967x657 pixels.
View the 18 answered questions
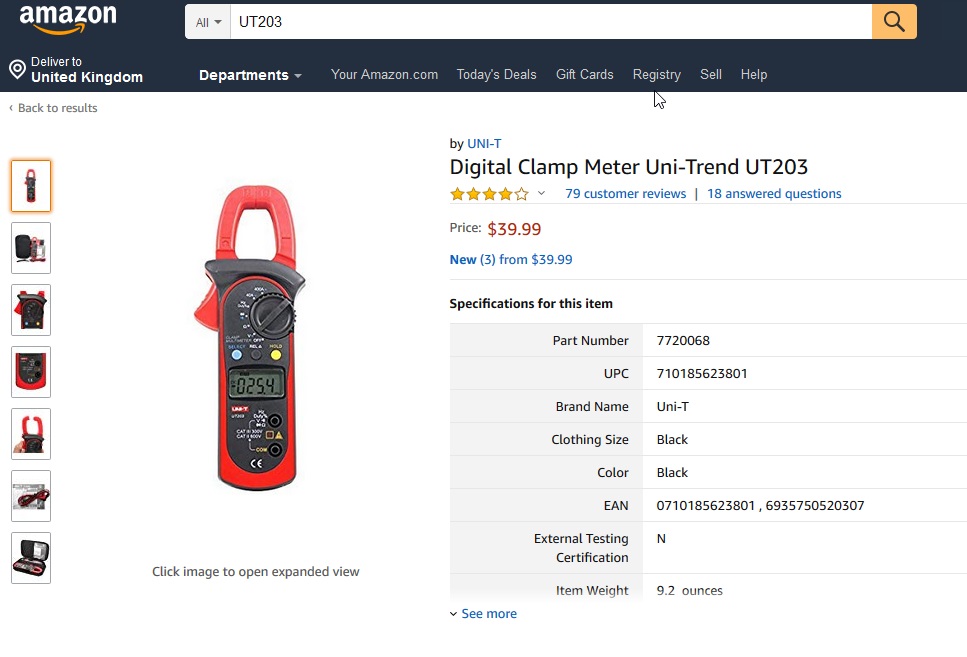click(774, 194)
